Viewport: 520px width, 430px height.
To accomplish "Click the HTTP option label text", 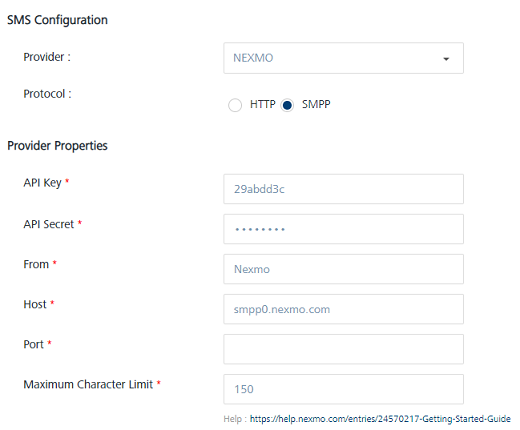I will (x=263, y=104).
